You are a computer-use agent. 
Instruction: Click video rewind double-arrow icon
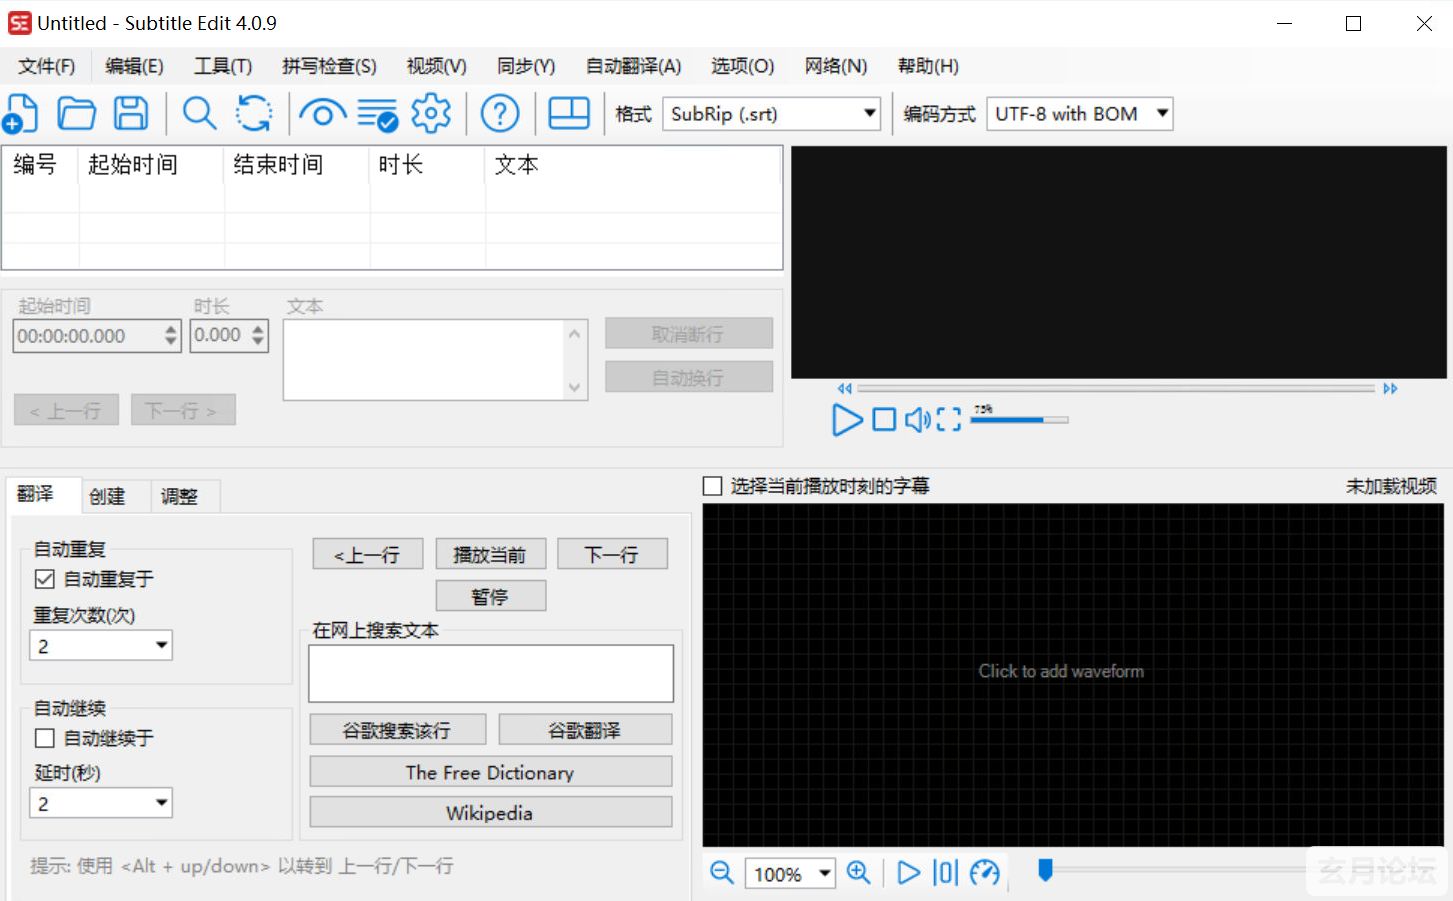pos(845,388)
